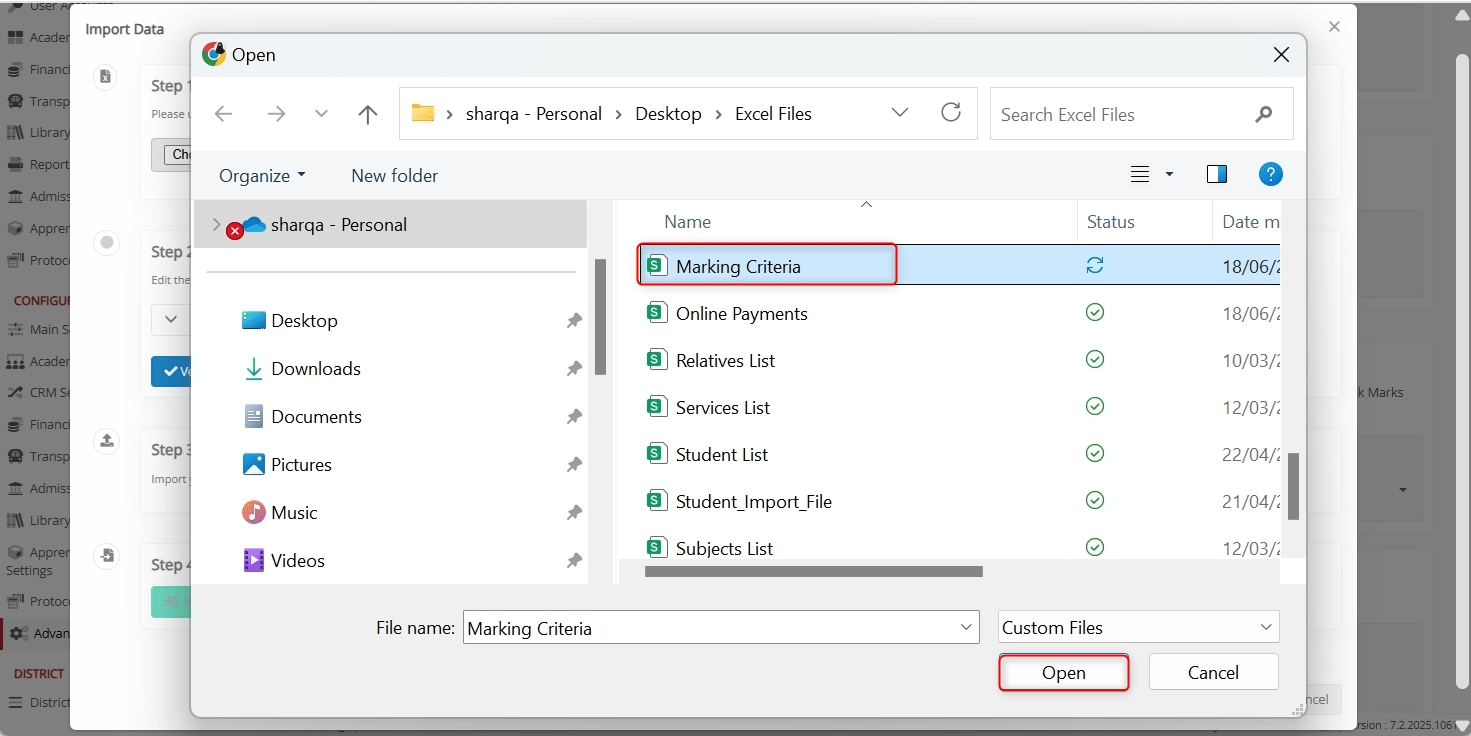Click the pin icon next to Downloads
This screenshot has width=1471, height=736.
point(574,369)
